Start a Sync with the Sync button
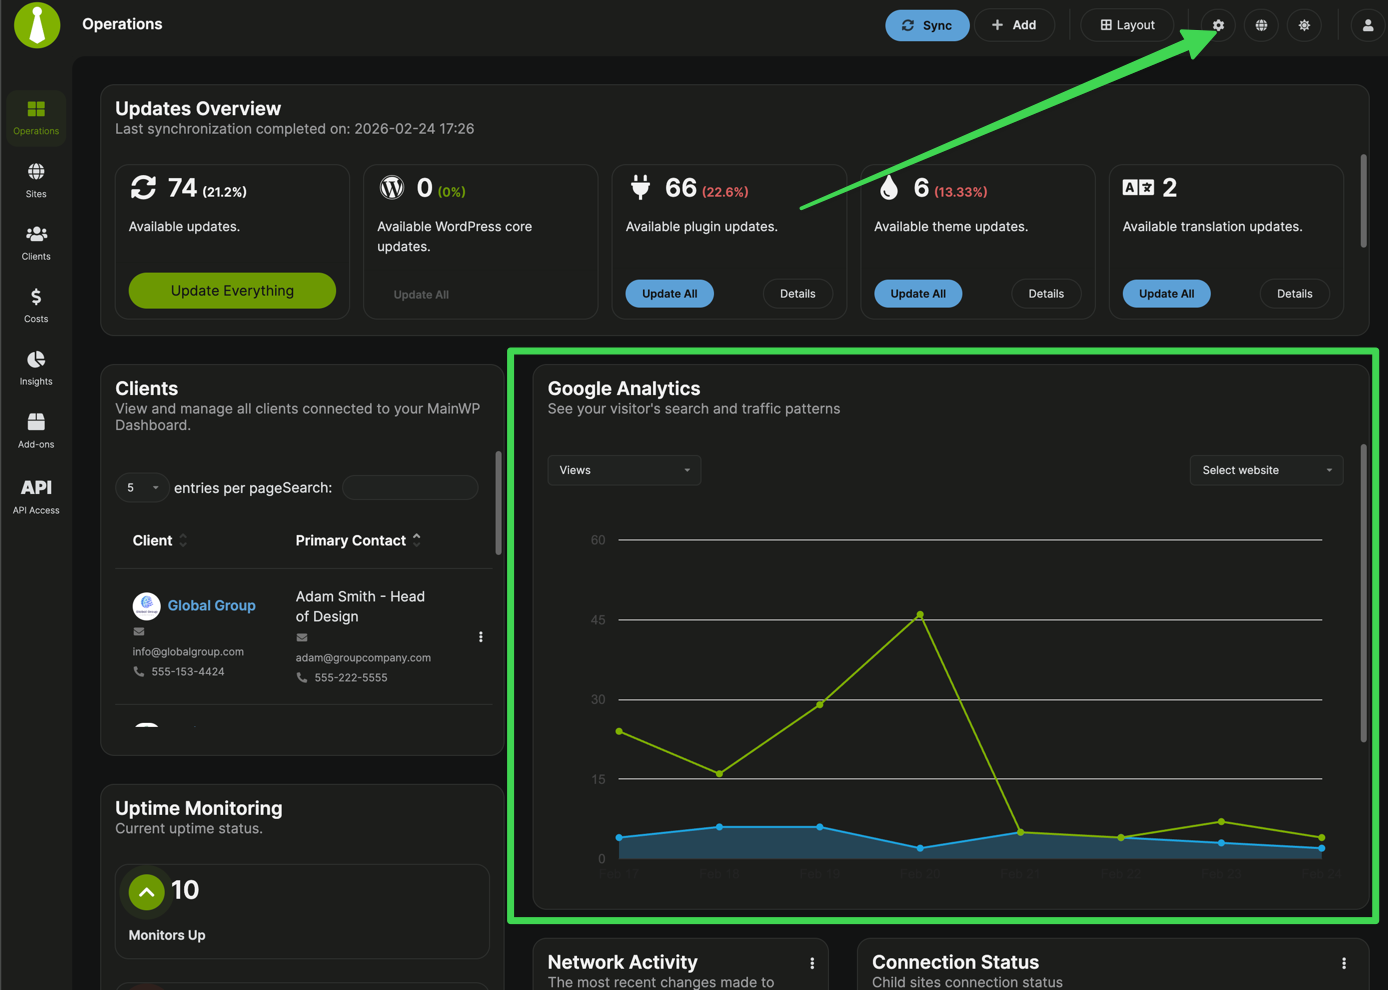This screenshot has height=990, width=1388. (927, 25)
